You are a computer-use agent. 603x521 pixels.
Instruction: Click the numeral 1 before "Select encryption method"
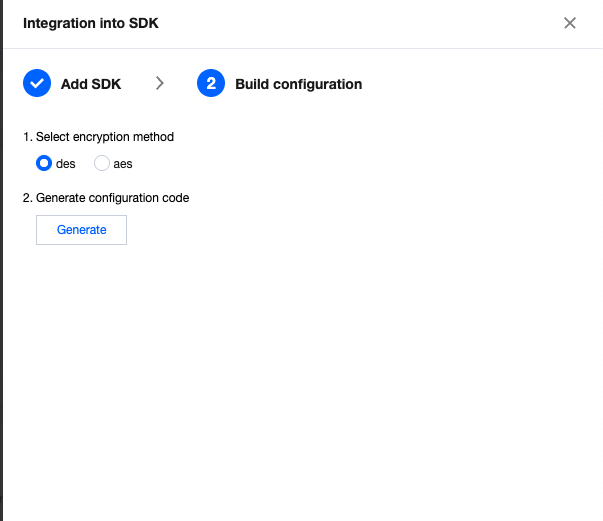(26, 137)
